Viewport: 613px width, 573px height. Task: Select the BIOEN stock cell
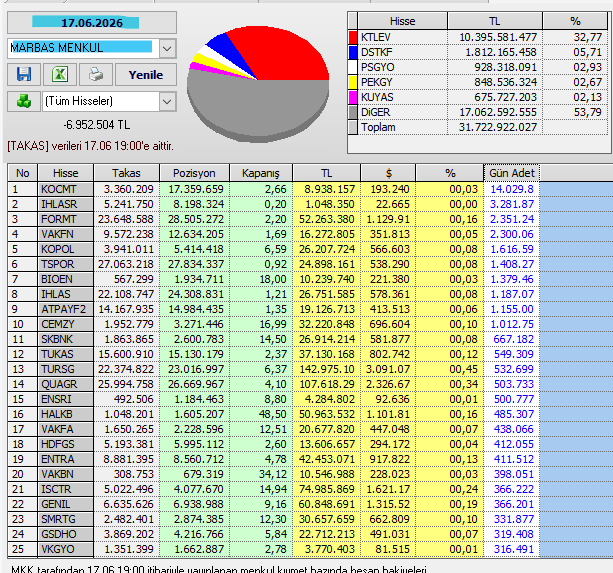pos(66,279)
